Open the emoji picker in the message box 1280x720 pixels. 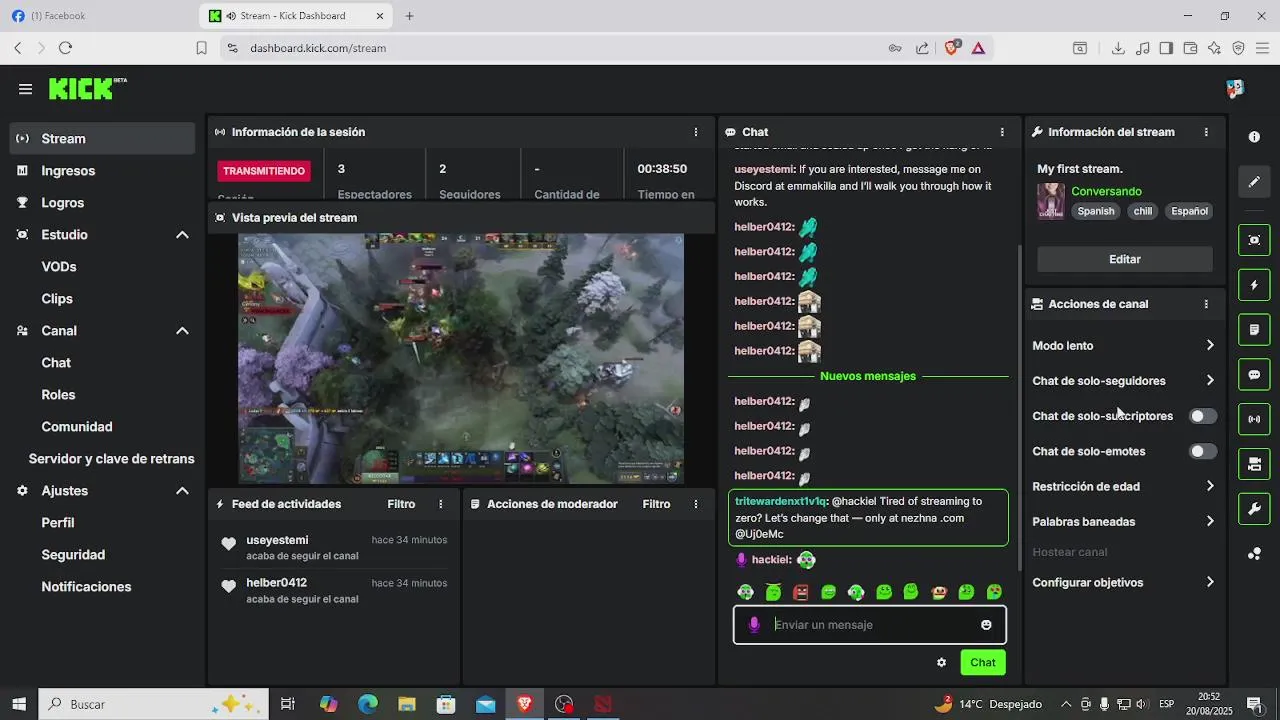(x=986, y=625)
